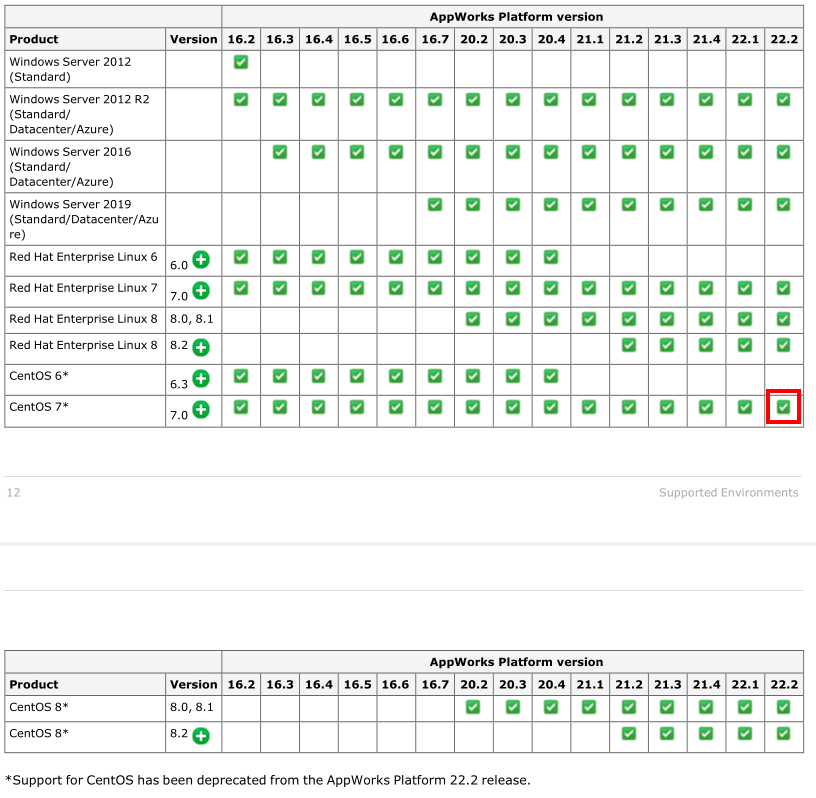The height and width of the screenshot is (798, 816).
Task: Click CentOS 8 8.0, 8.1 checkmark under 20.2
Action: pos(473,707)
